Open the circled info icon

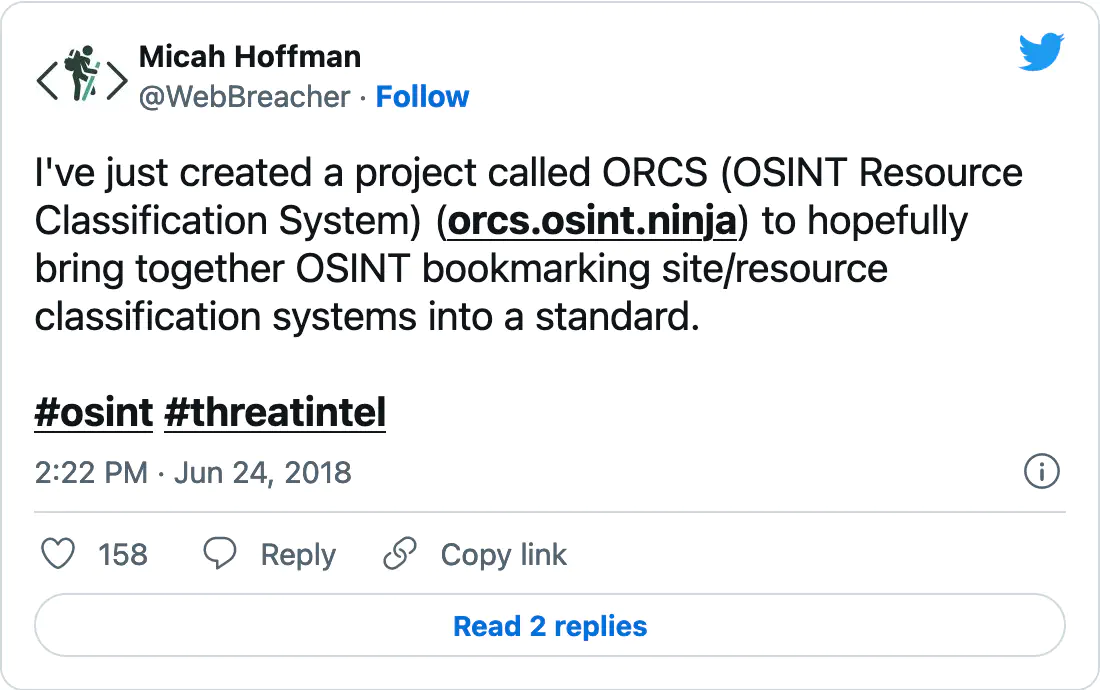pos(1041,471)
